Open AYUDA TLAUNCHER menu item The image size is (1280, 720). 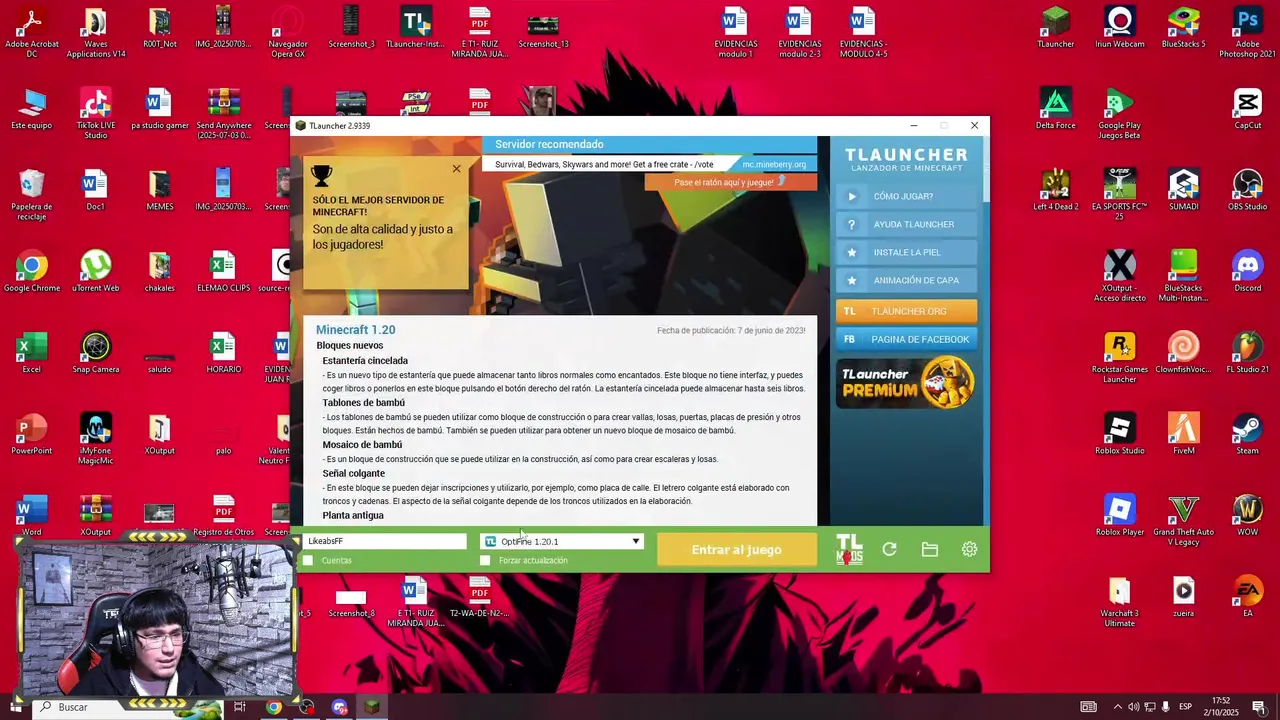pyautogui.click(x=906, y=224)
